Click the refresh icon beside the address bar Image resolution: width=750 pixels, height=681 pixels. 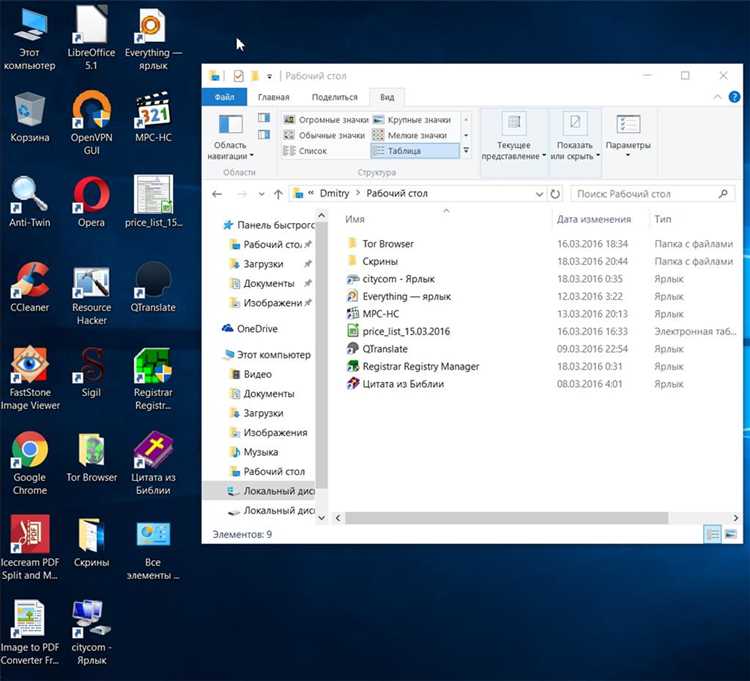tap(555, 194)
